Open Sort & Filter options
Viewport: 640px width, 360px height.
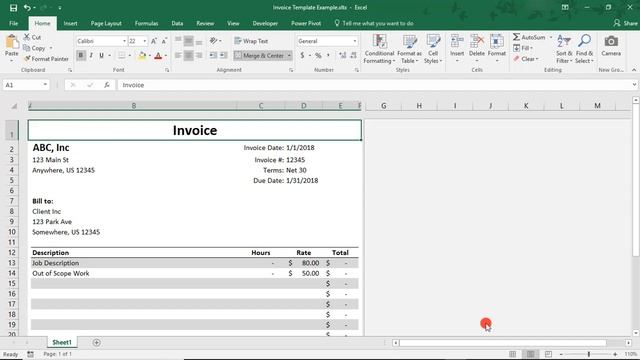tap(564, 49)
